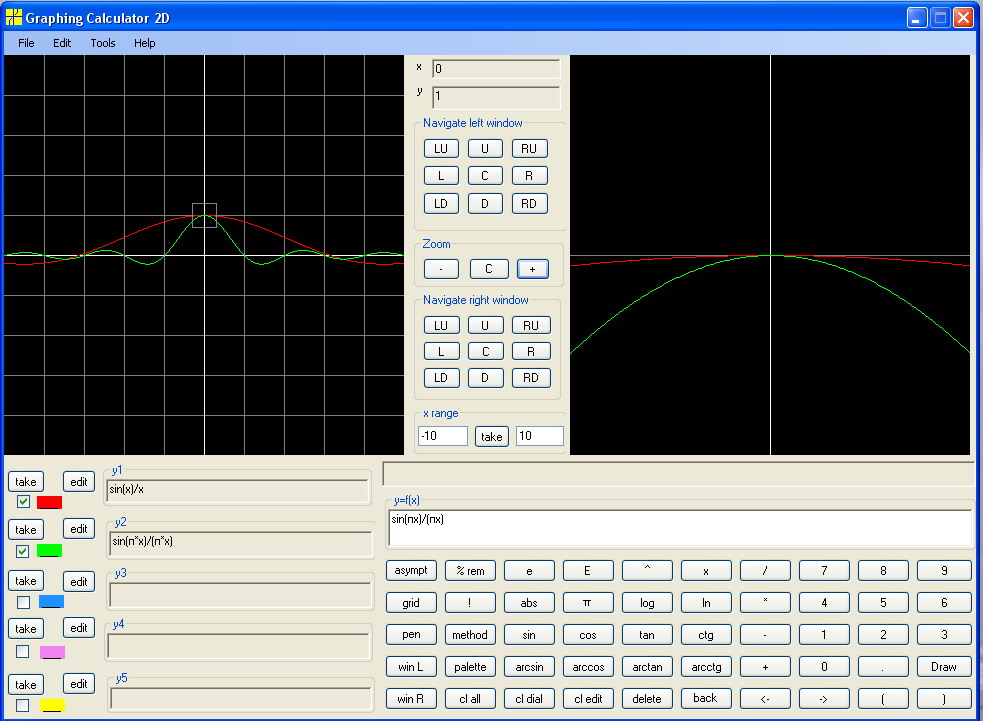Open the Tools menu
Viewport: 983px width, 721px height.
point(103,43)
